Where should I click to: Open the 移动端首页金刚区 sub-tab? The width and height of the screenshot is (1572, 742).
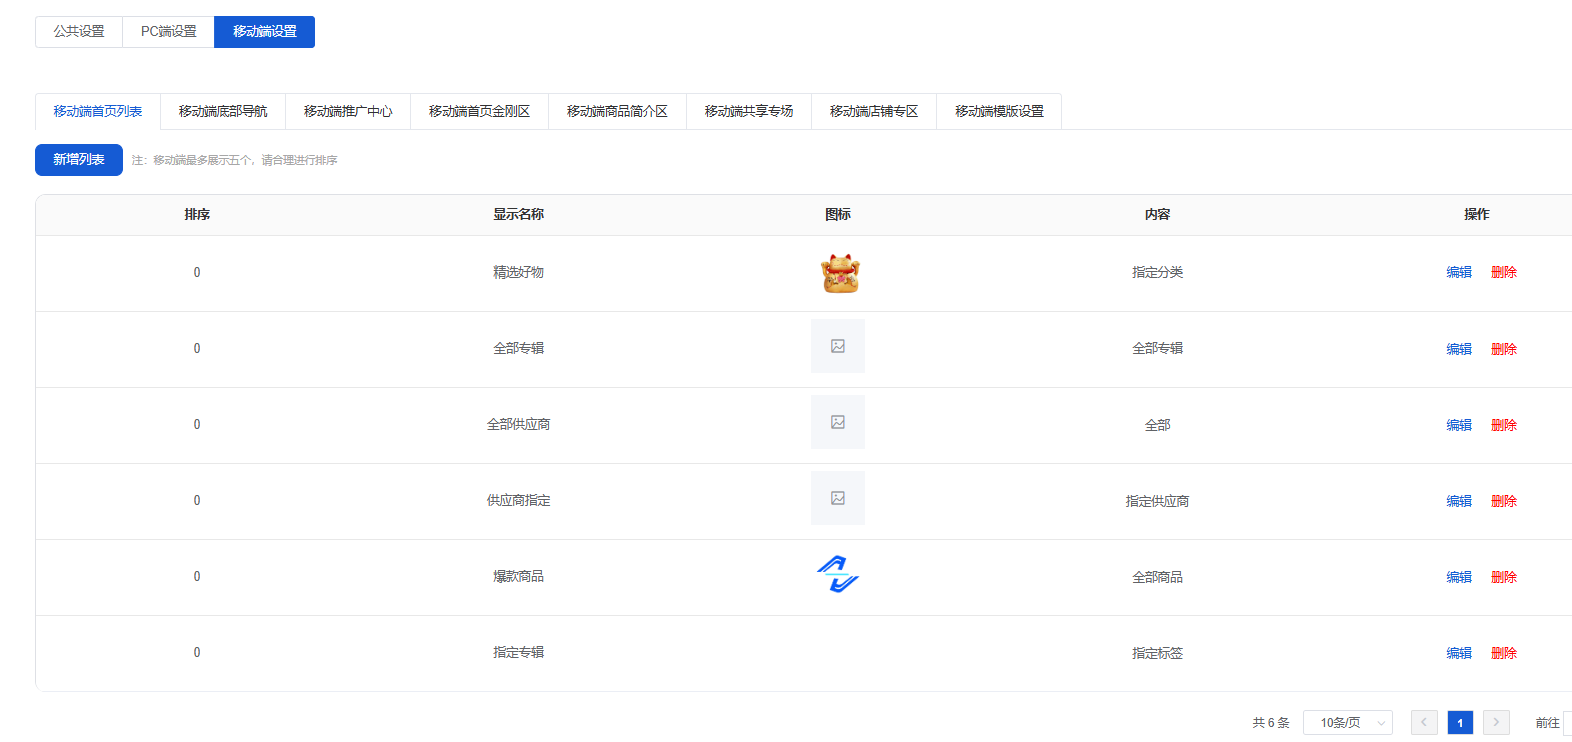[480, 111]
